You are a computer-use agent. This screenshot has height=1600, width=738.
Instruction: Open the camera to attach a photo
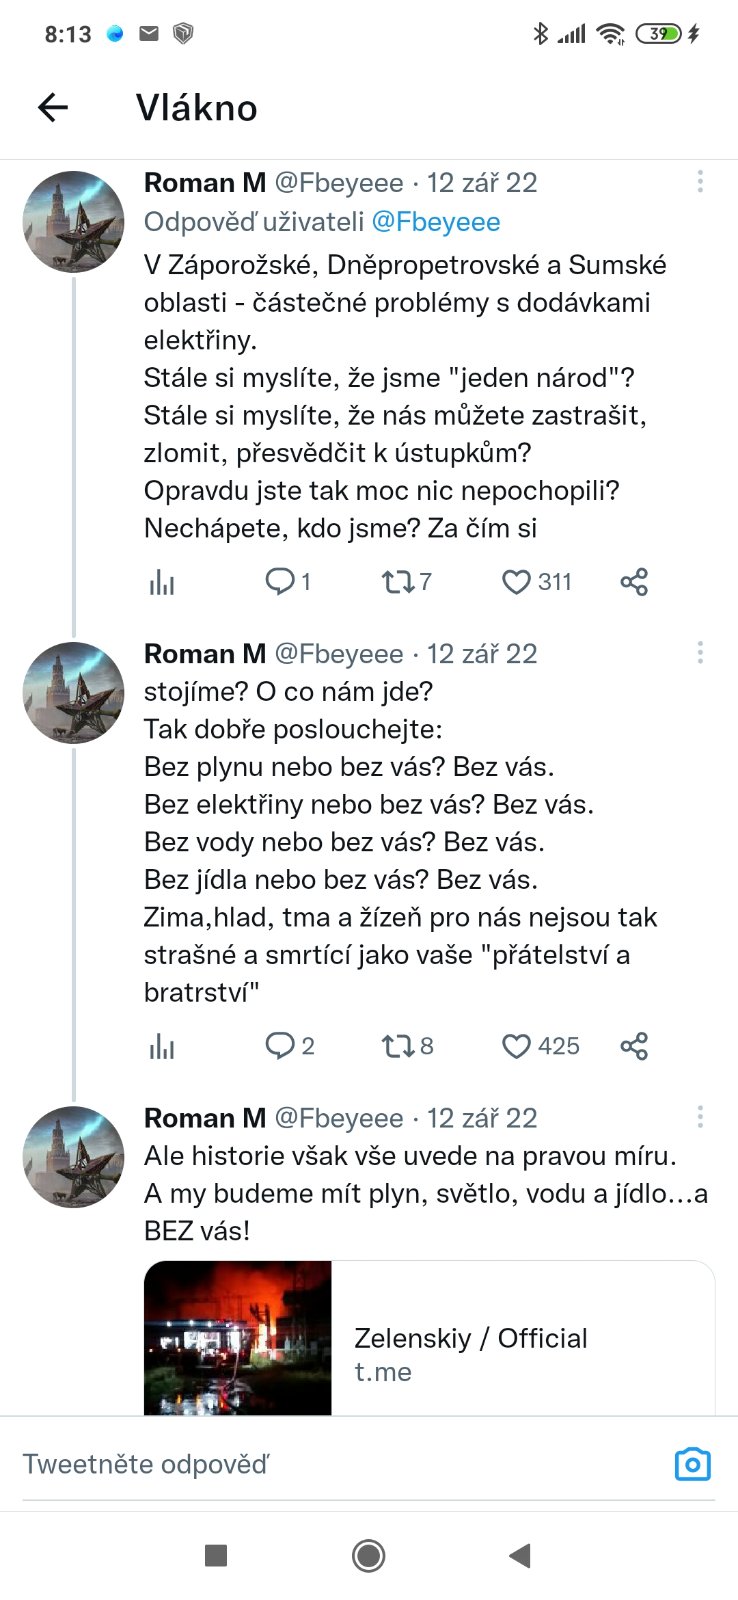[x=692, y=1464]
